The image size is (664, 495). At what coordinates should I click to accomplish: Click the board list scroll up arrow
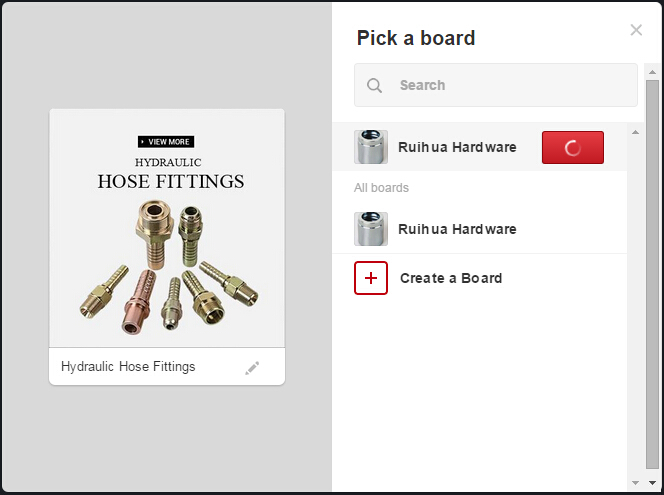point(636,131)
